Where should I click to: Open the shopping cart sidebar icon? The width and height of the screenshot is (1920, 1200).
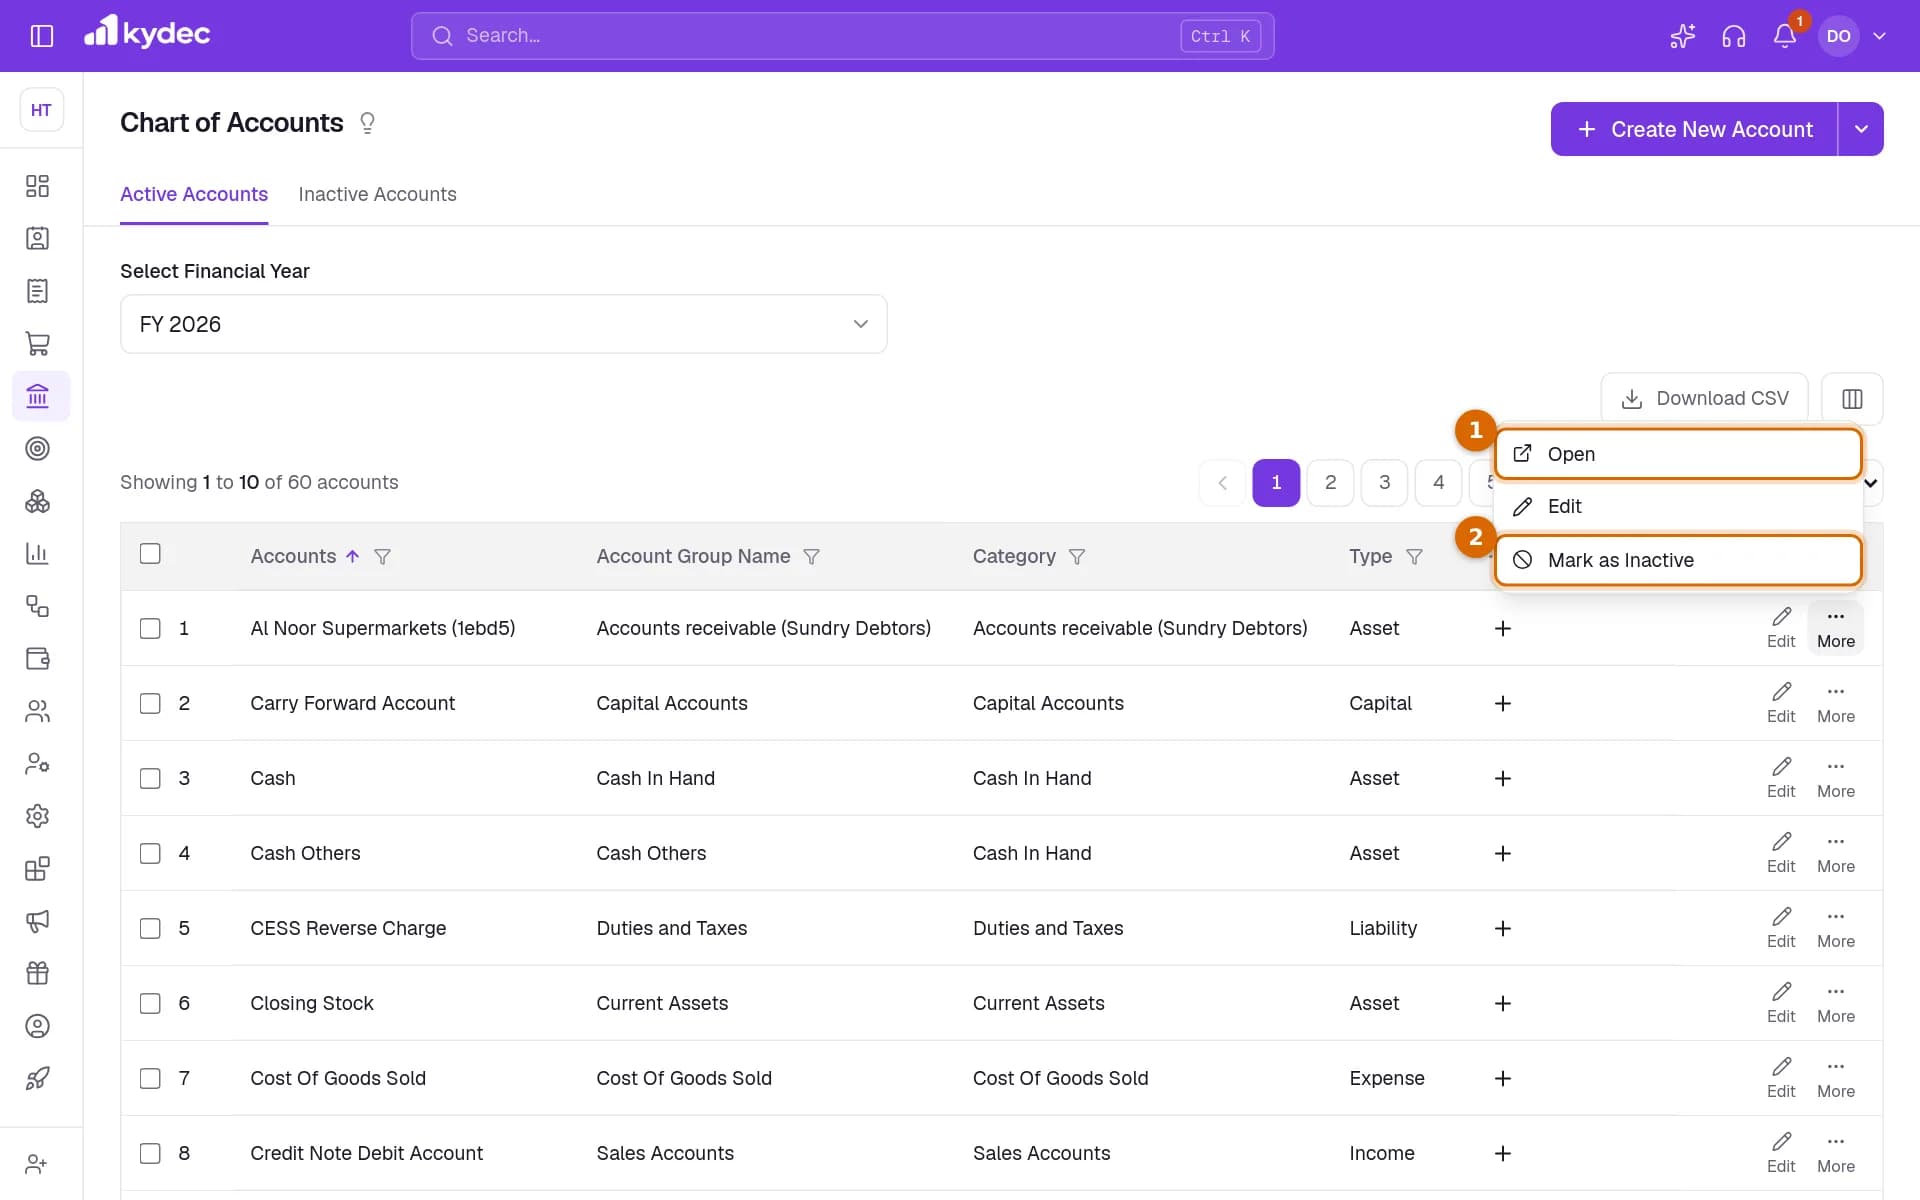37,344
